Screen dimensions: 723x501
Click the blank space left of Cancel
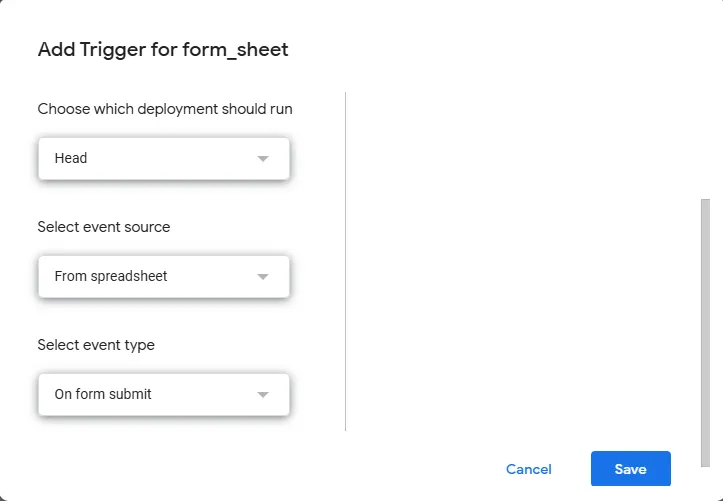click(300, 469)
